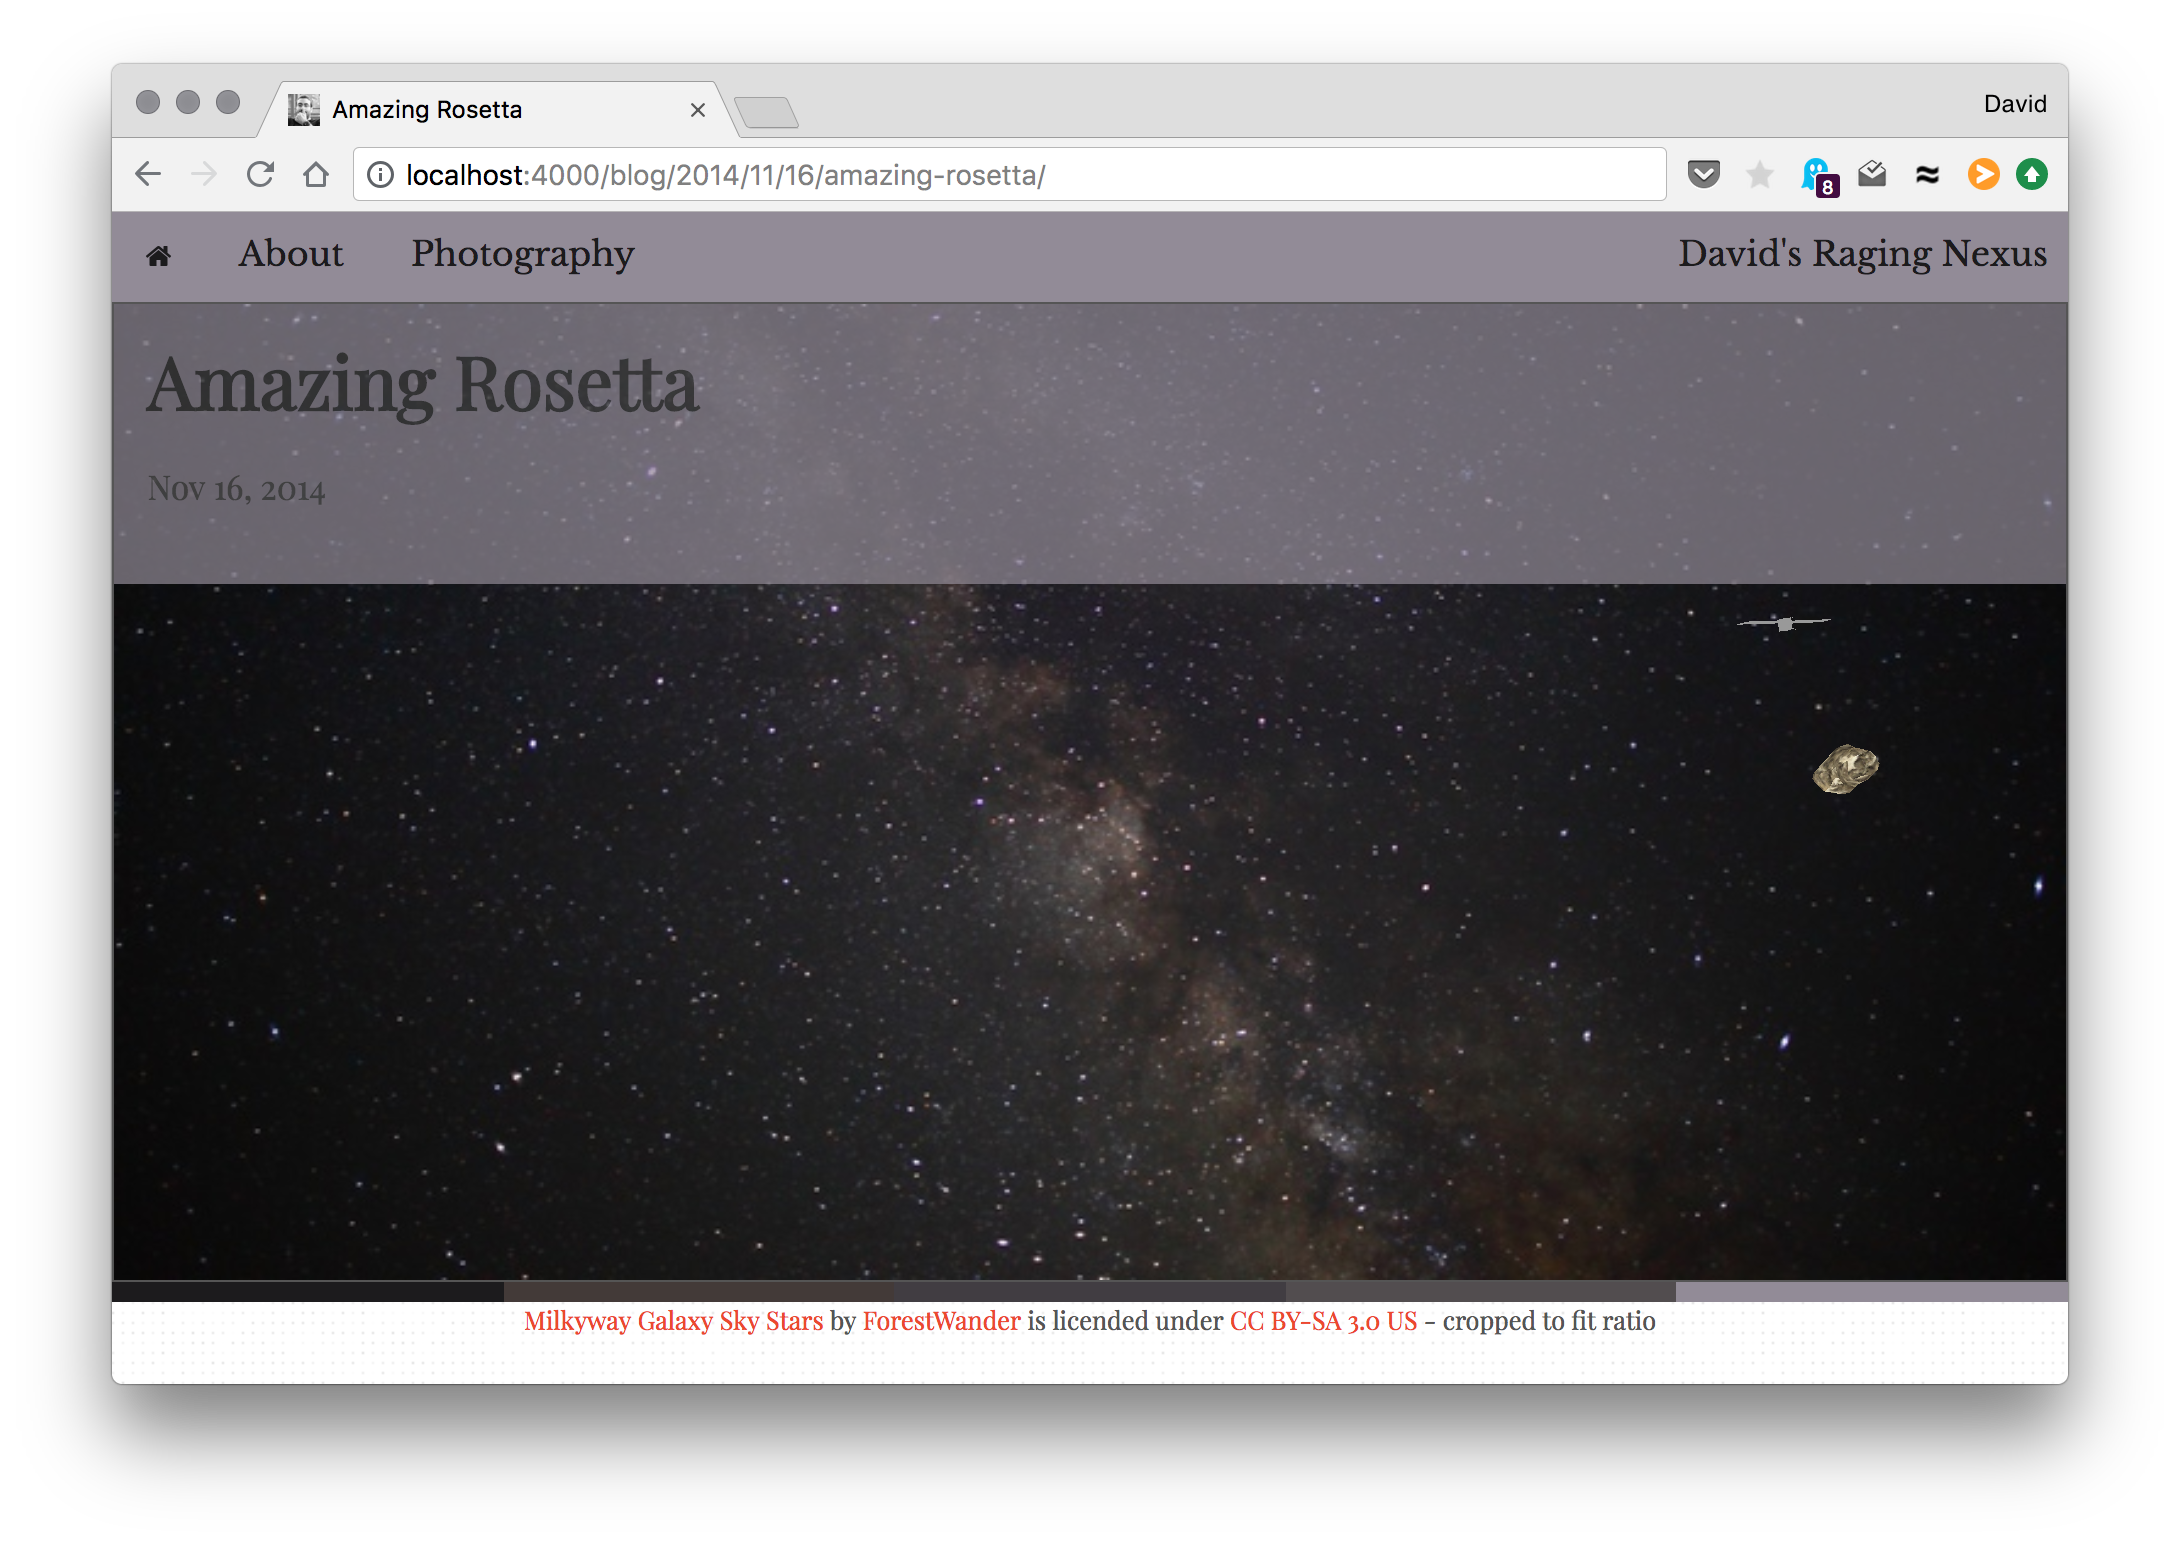Open the About page
The width and height of the screenshot is (2180, 1544).
pos(291,254)
